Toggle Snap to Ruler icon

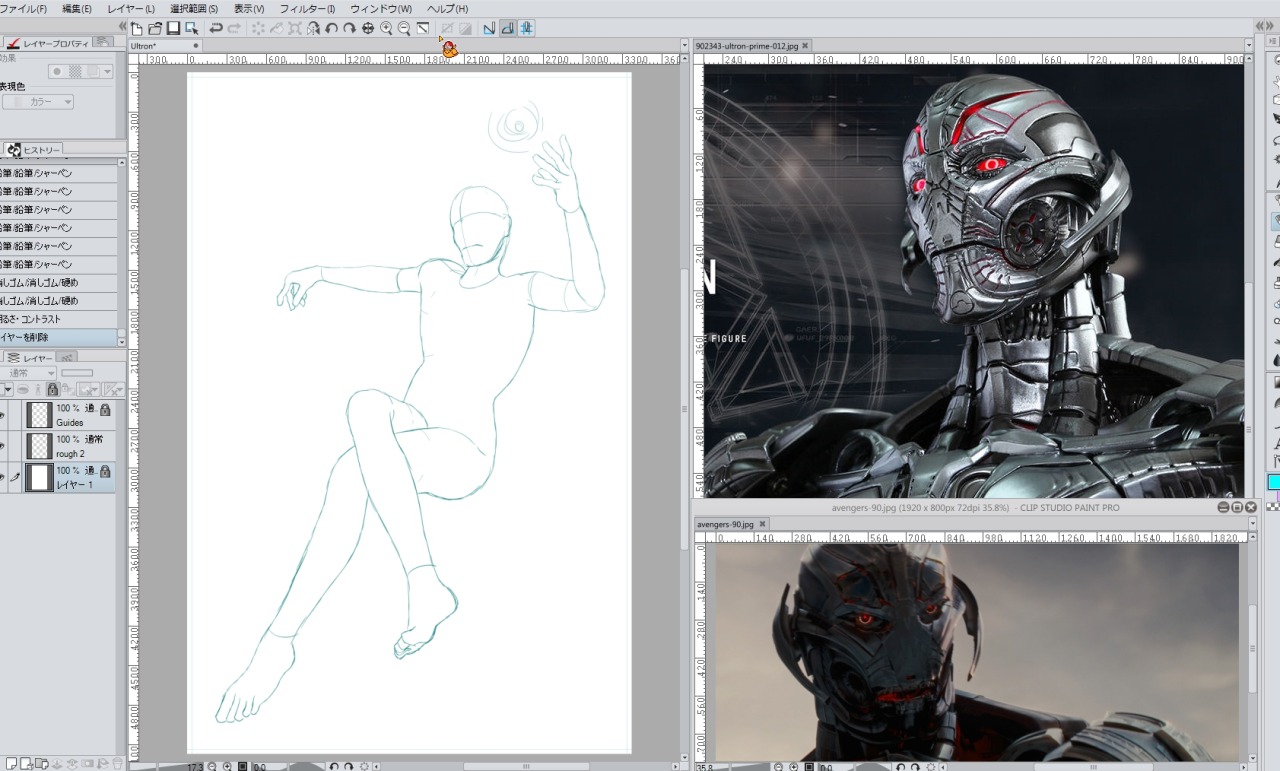point(490,29)
